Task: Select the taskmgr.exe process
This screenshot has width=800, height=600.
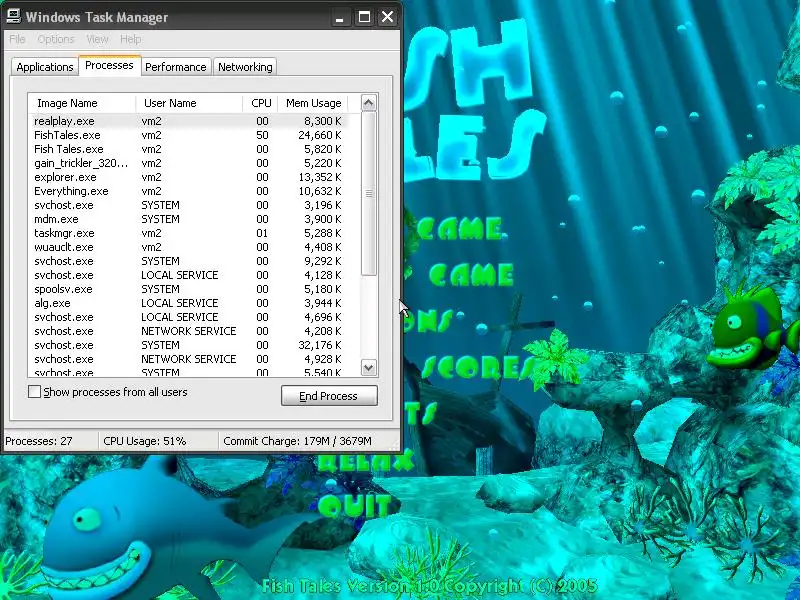Action: tap(188, 233)
